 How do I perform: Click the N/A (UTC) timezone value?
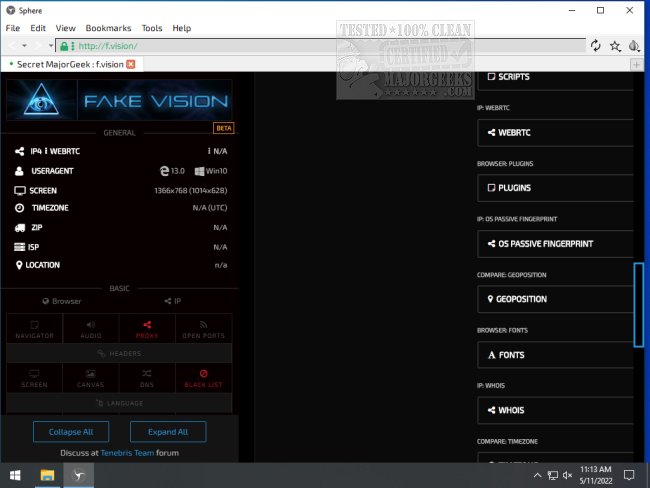click(x=210, y=208)
